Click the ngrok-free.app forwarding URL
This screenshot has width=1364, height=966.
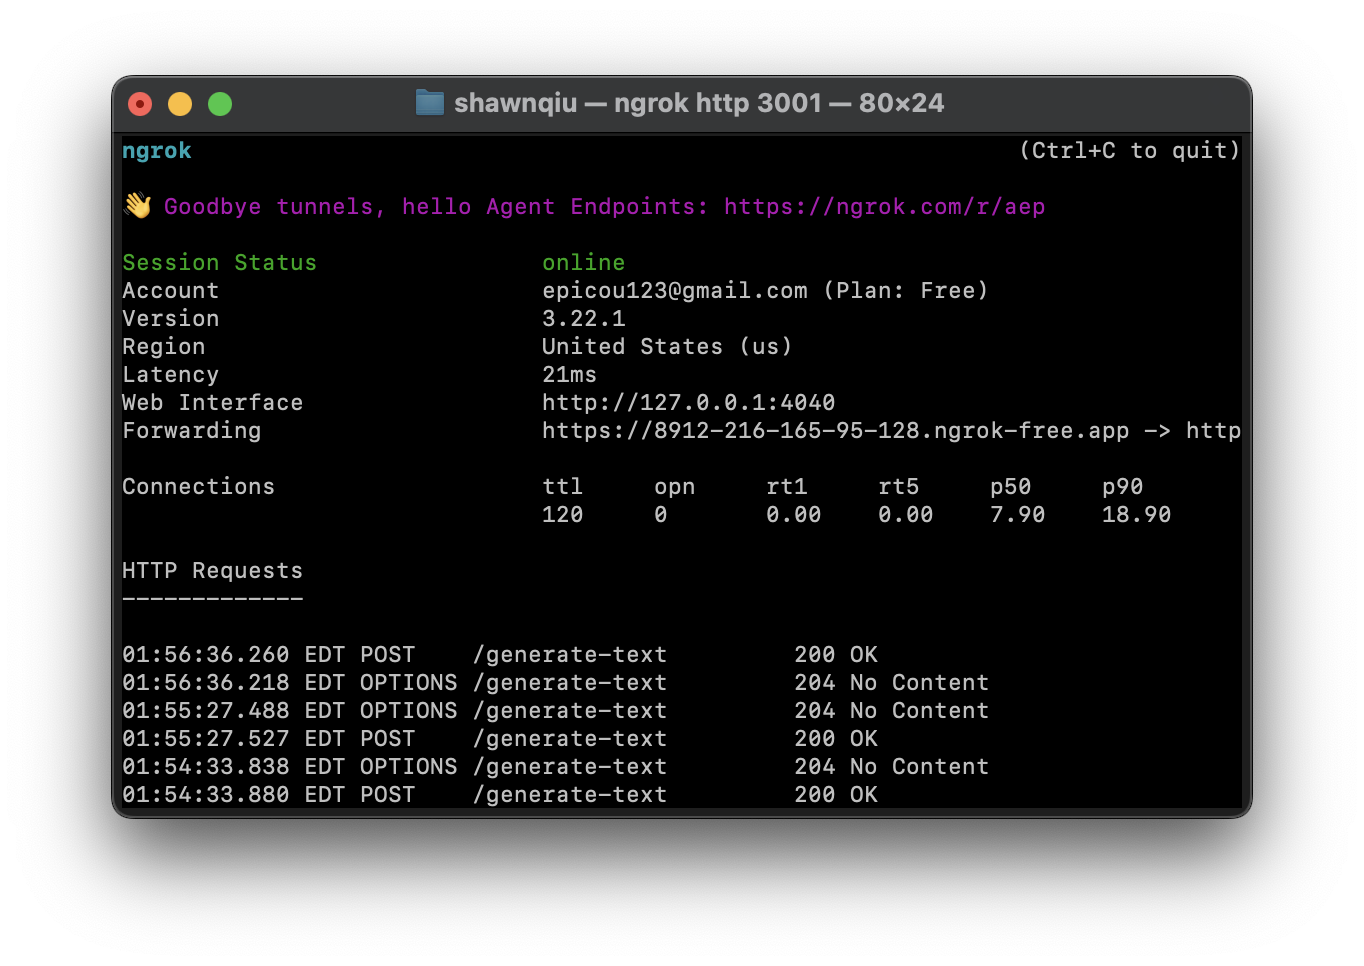point(835,431)
